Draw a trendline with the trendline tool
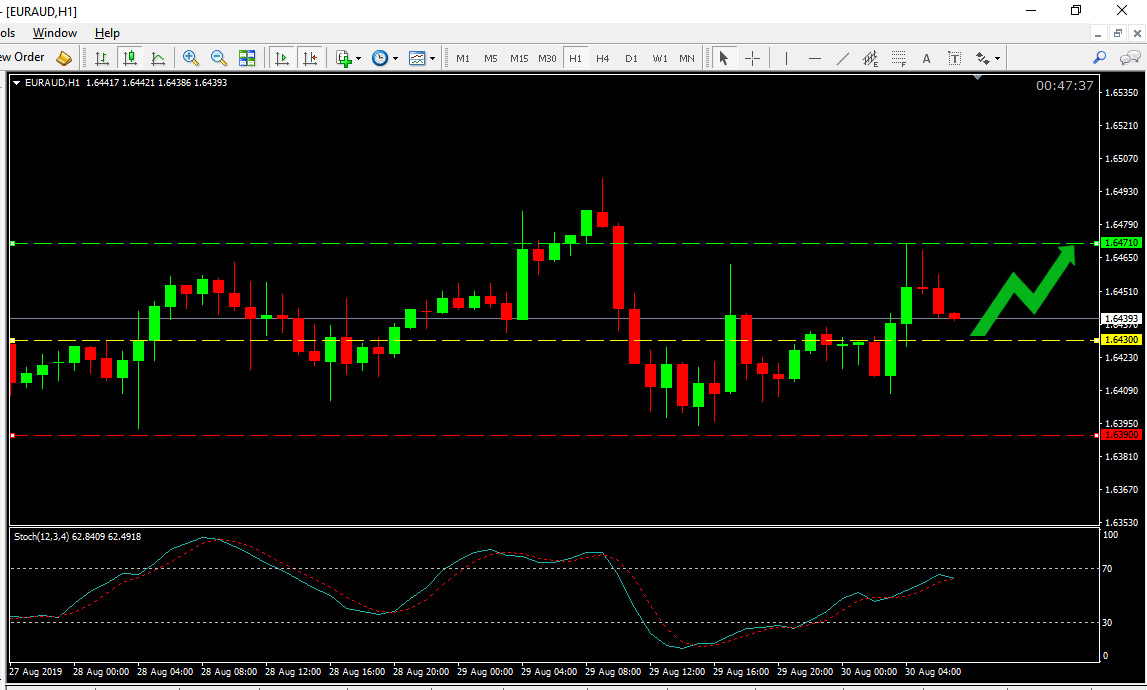The width and height of the screenshot is (1147, 690). tap(843, 58)
